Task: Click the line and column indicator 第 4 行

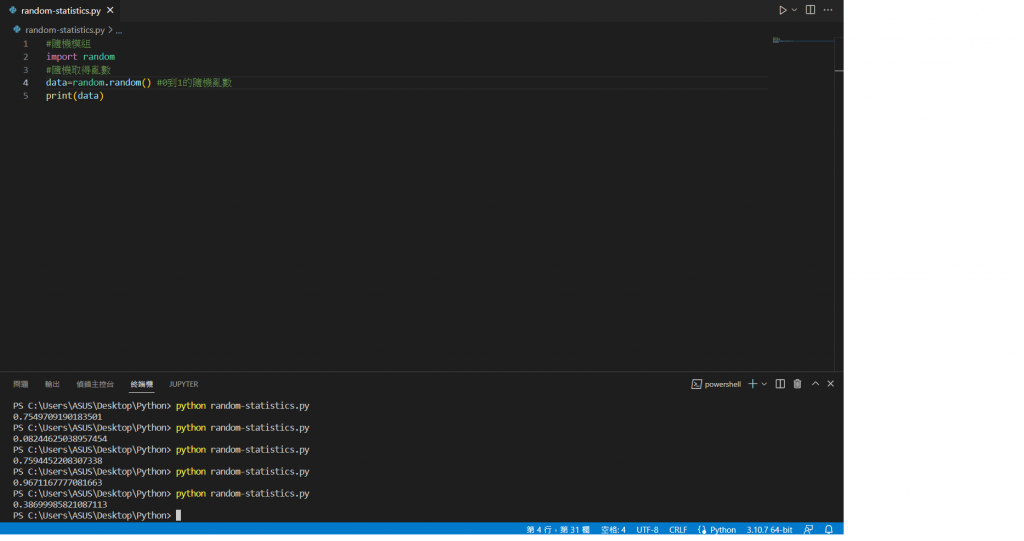Action: click(x=558, y=530)
